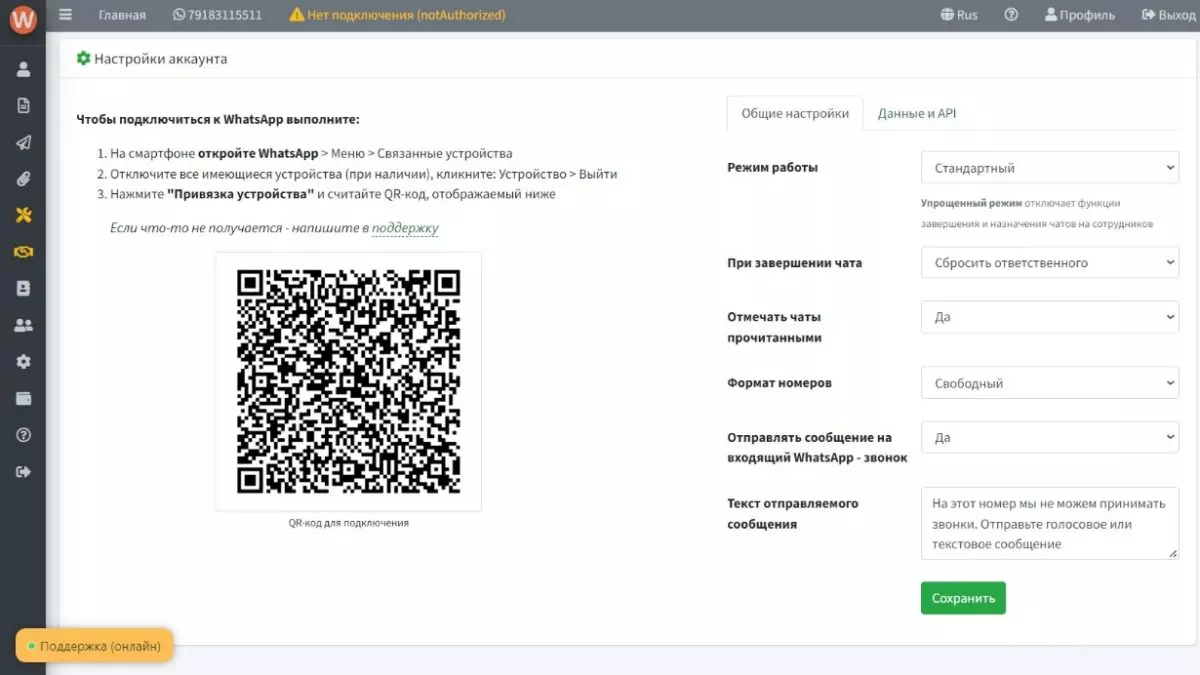
Task: Go to Главная page
Action: (122, 15)
